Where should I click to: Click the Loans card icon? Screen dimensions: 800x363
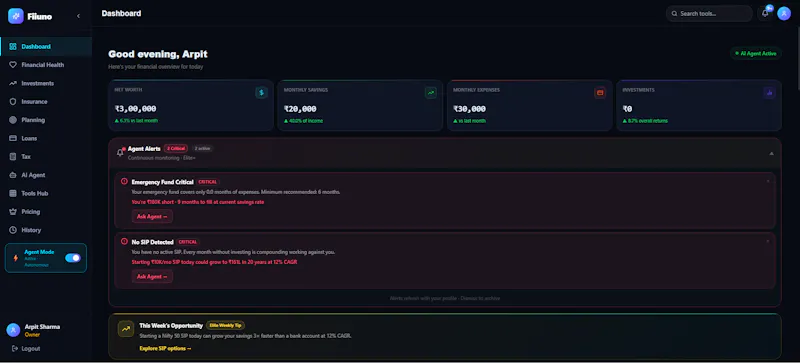(13, 138)
